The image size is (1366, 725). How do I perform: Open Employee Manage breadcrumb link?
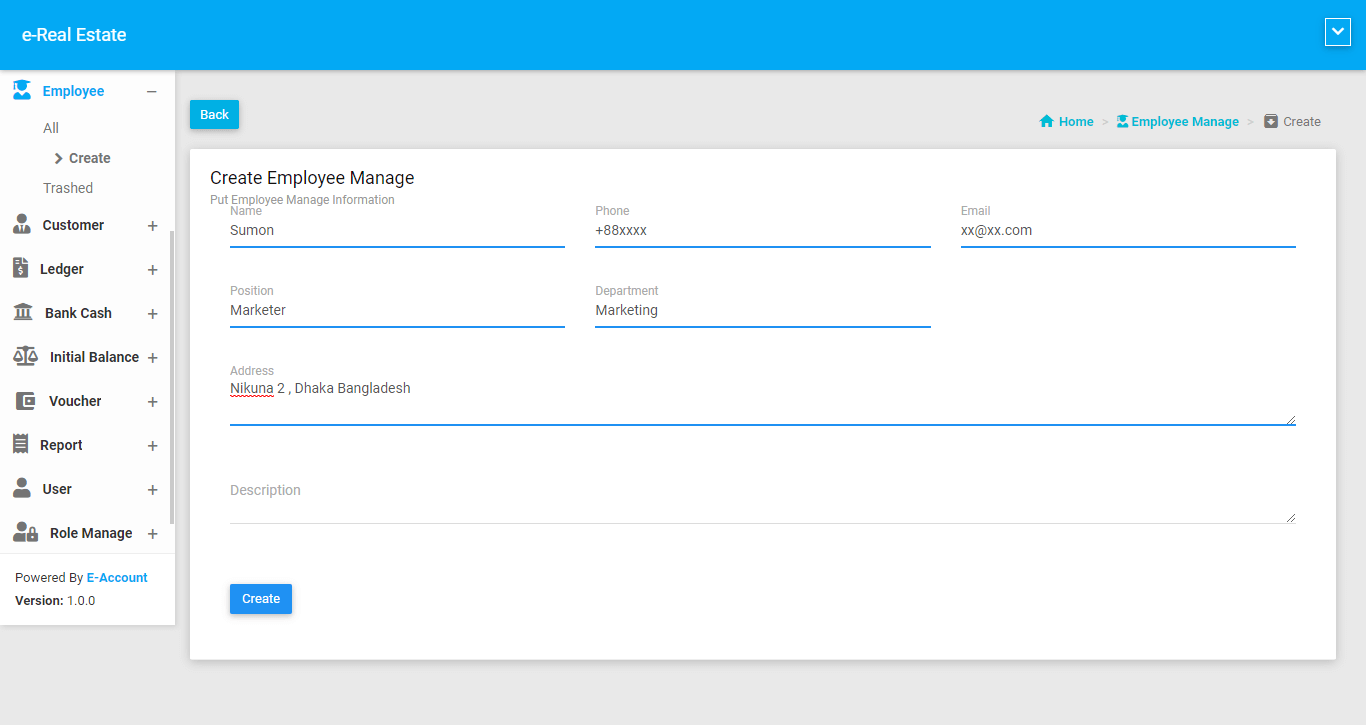tap(1184, 122)
